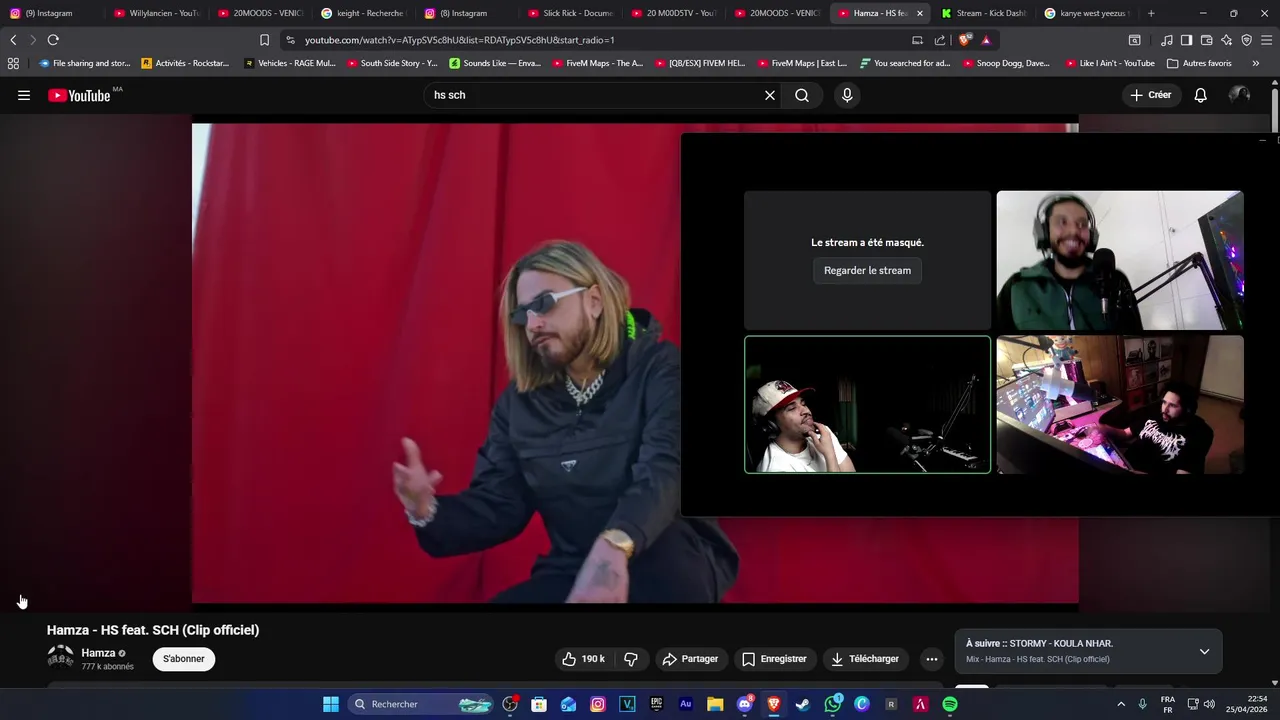Toggle microphone from the system tray
1280x720 pixels.
point(1142,704)
